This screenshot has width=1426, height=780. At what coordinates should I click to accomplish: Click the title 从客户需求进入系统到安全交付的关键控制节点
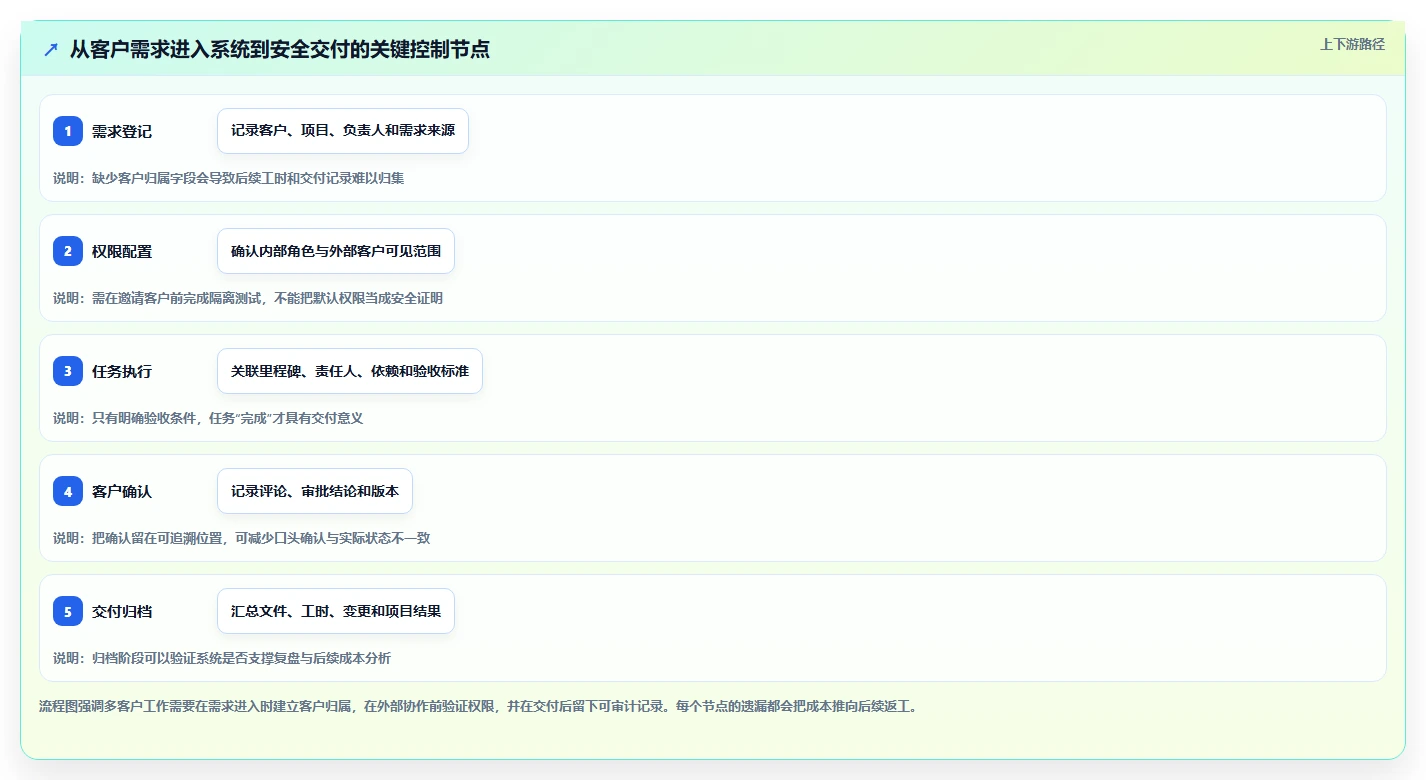[x=280, y=49]
